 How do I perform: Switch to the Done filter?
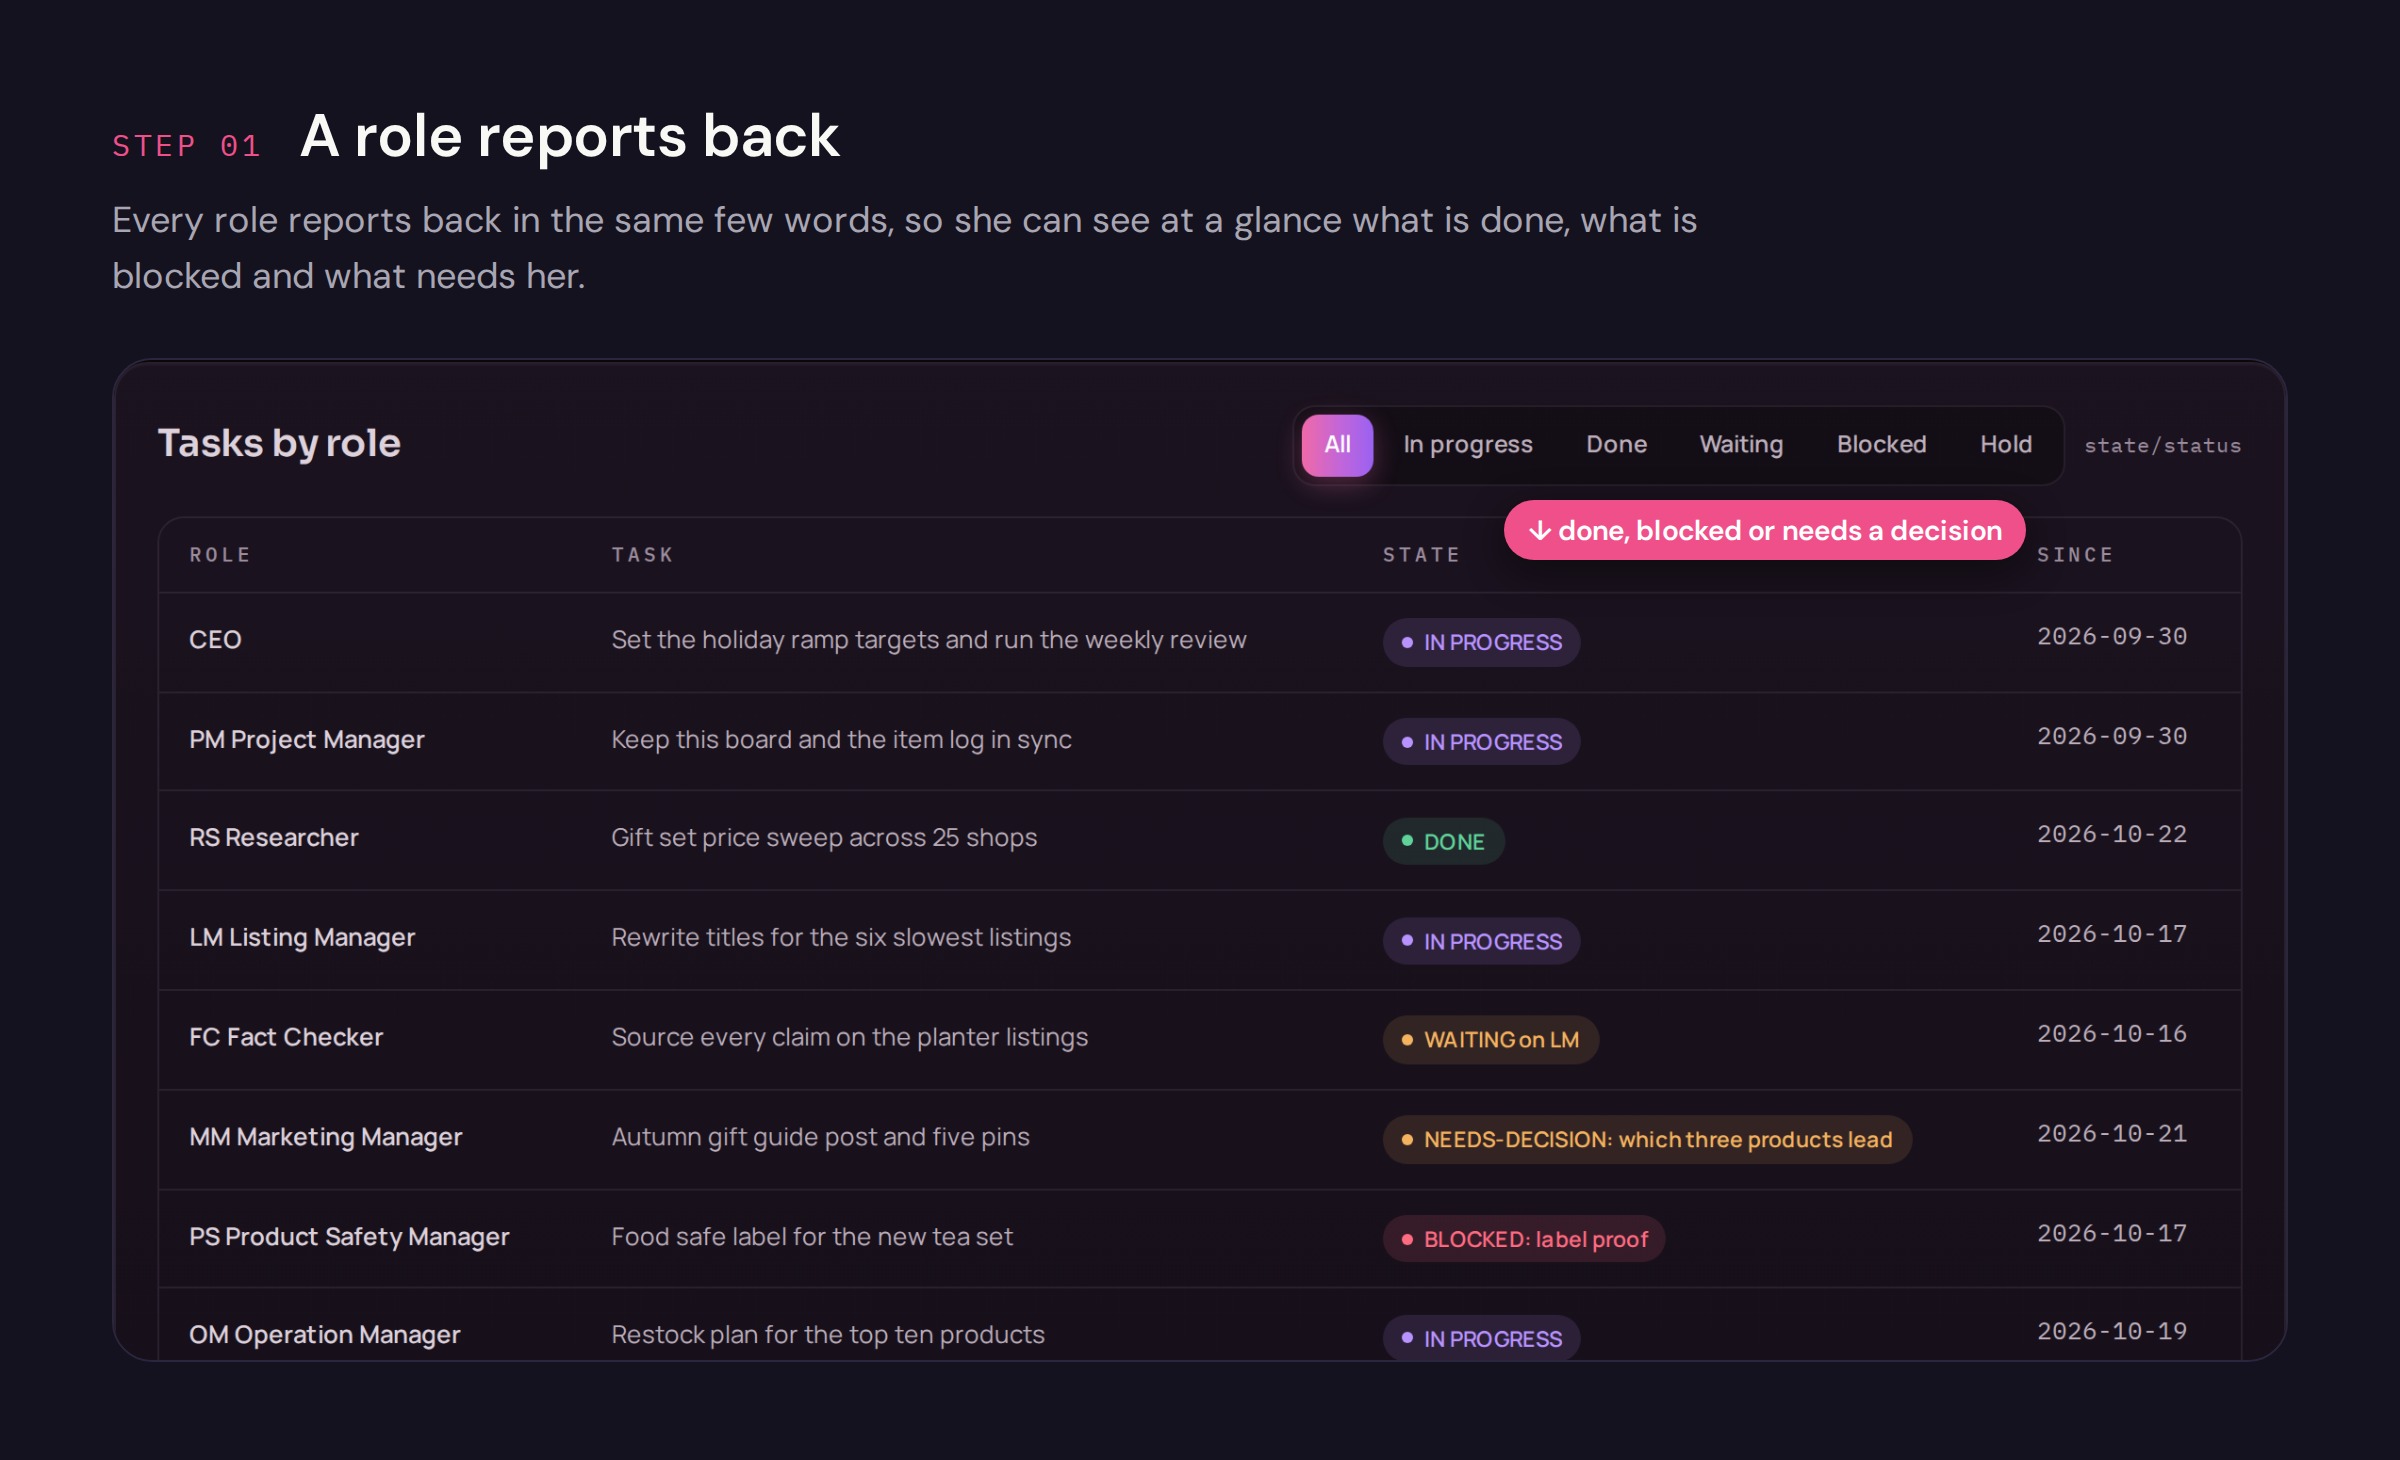pyautogui.click(x=1616, y=445)
